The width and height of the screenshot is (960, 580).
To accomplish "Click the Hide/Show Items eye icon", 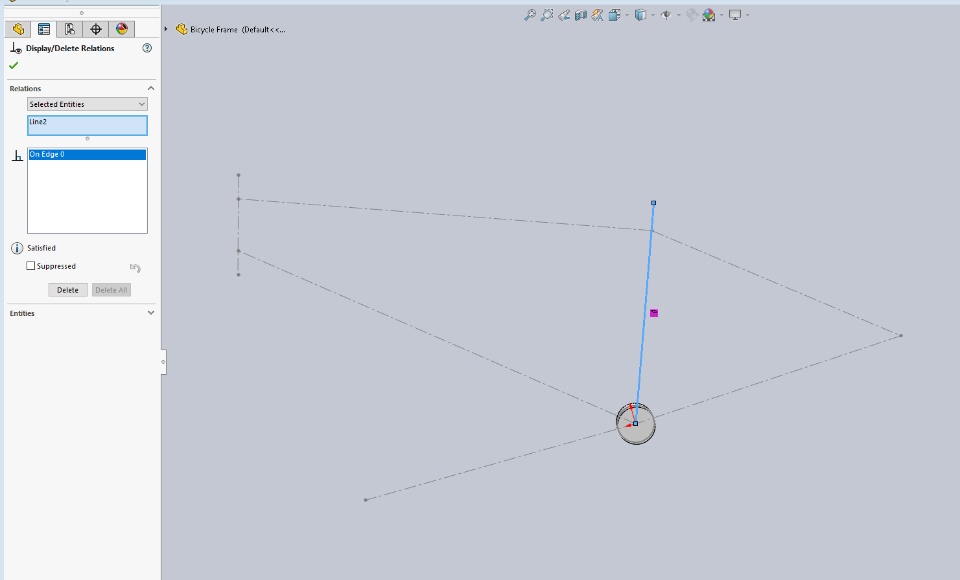I will 666,15.
